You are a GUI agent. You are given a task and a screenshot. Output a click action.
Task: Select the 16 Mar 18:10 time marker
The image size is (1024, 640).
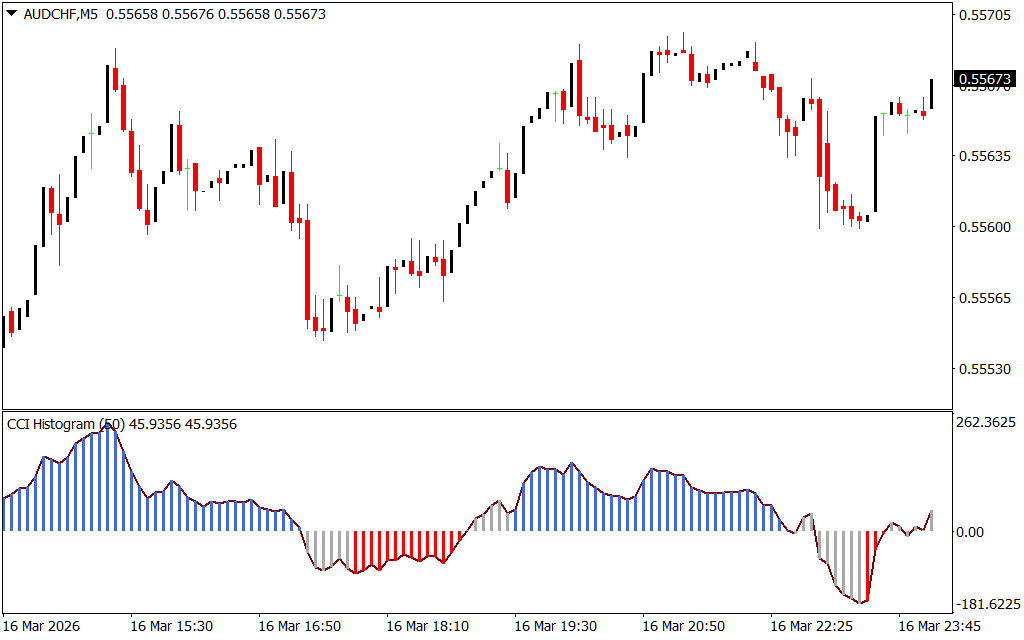coord(428,626)
